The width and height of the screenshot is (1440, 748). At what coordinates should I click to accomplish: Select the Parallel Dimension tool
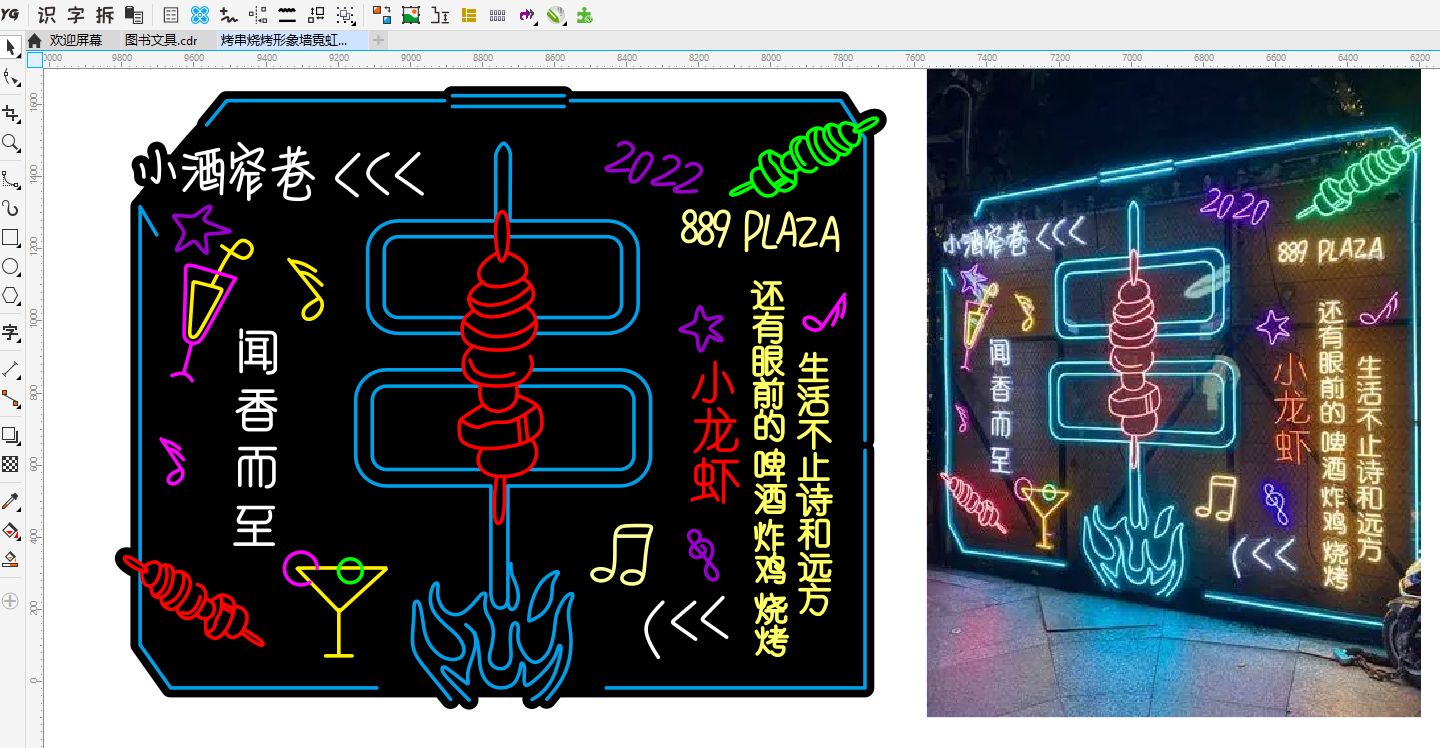coord(11,368)
